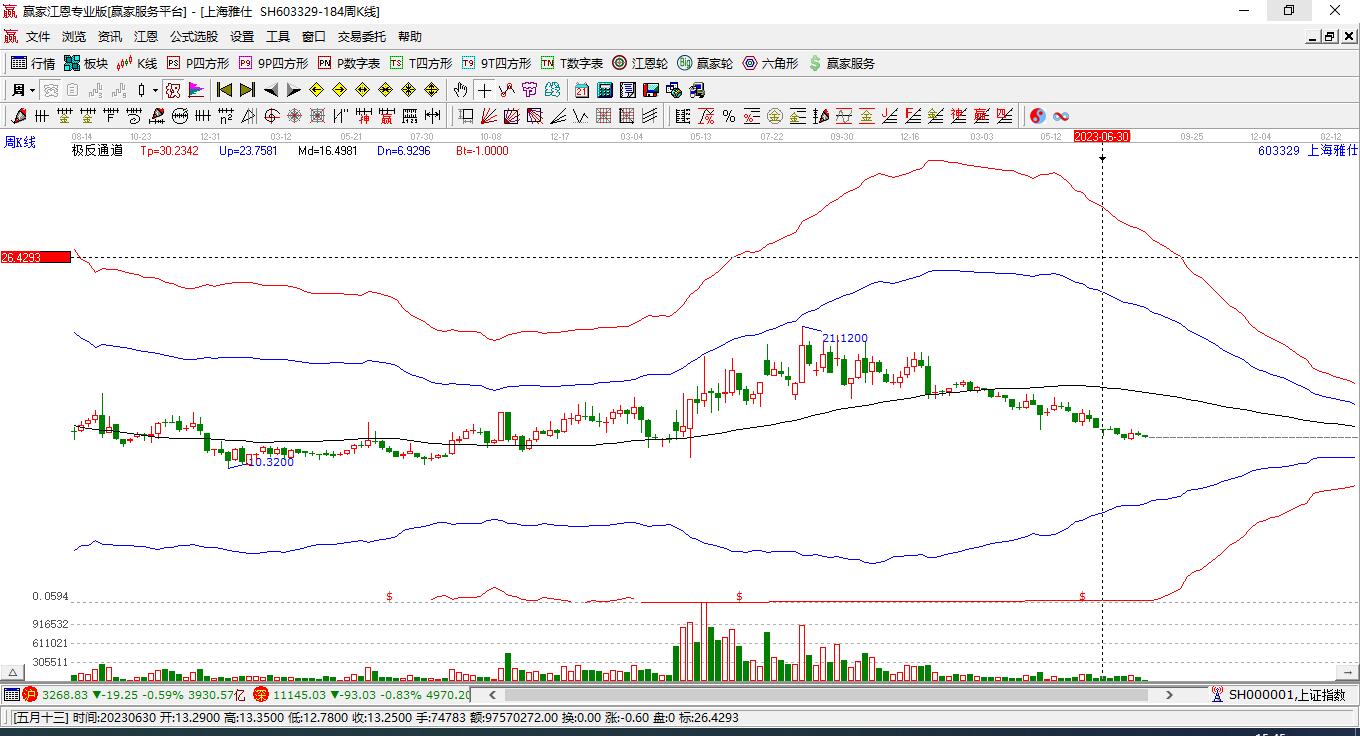Click the inner restore button in menu bar

point(1329,37)
